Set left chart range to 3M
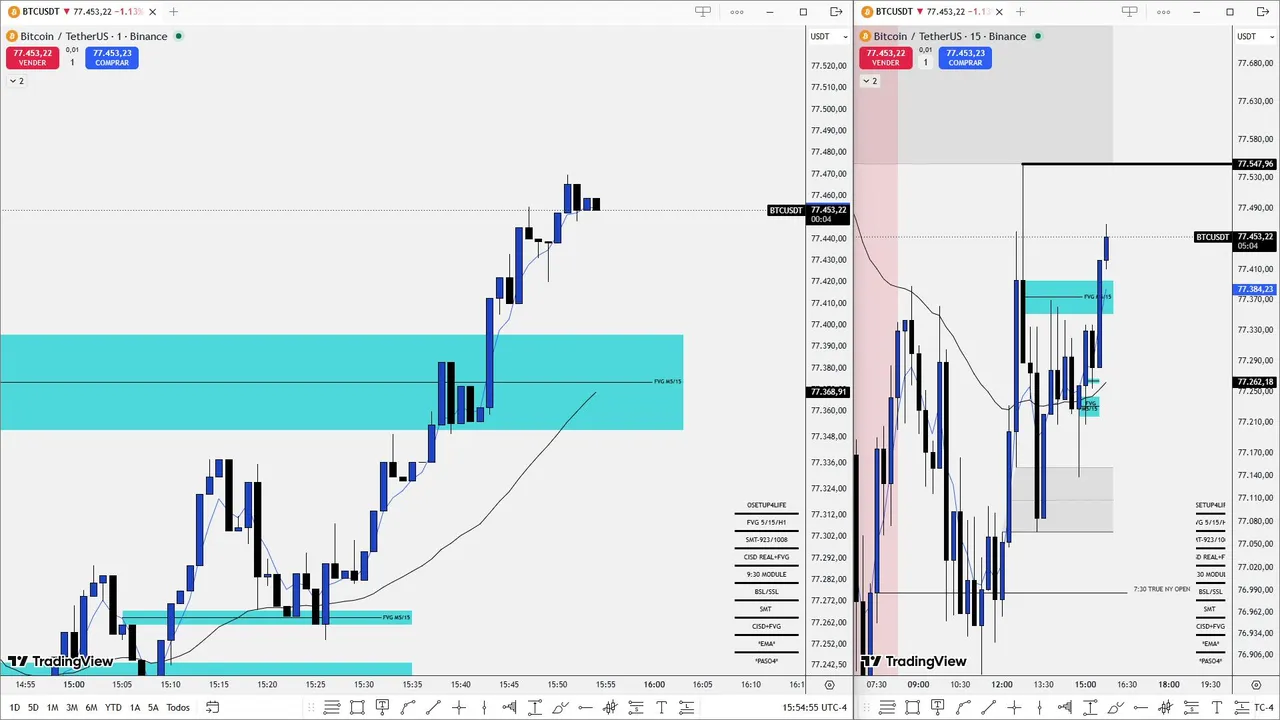Screen dimensions: 1280x720 tap(72, 707)
